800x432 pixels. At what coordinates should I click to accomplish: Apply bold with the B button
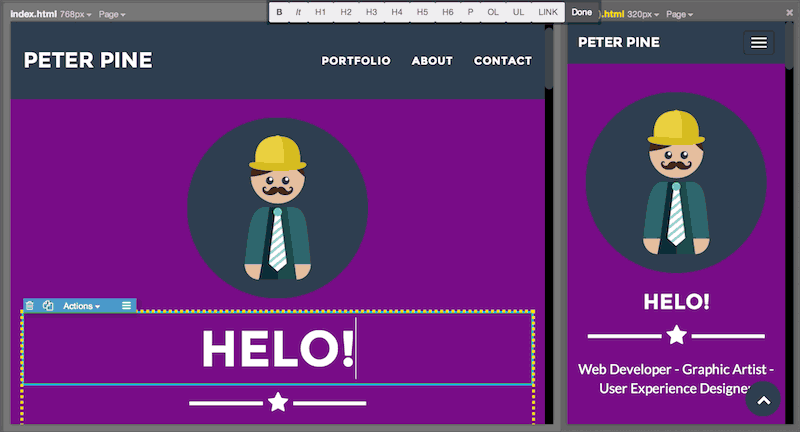[279, 12]
